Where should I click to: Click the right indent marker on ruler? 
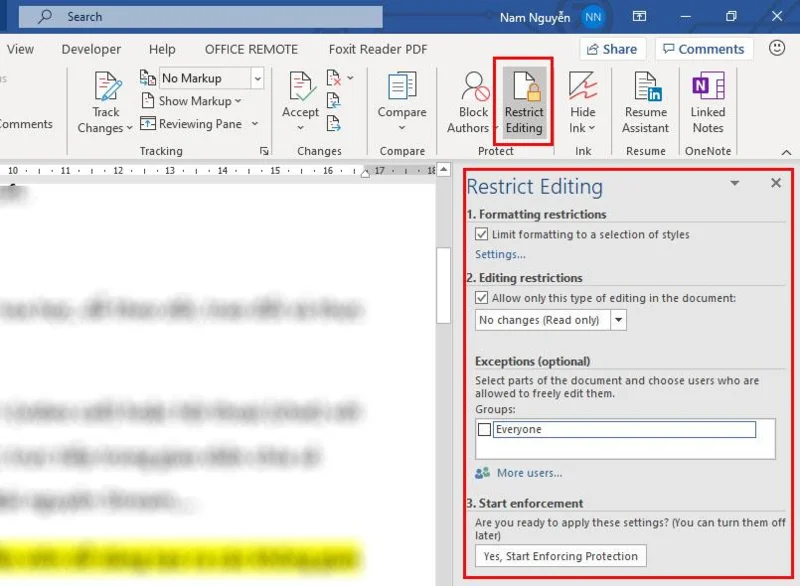(365, 172)
